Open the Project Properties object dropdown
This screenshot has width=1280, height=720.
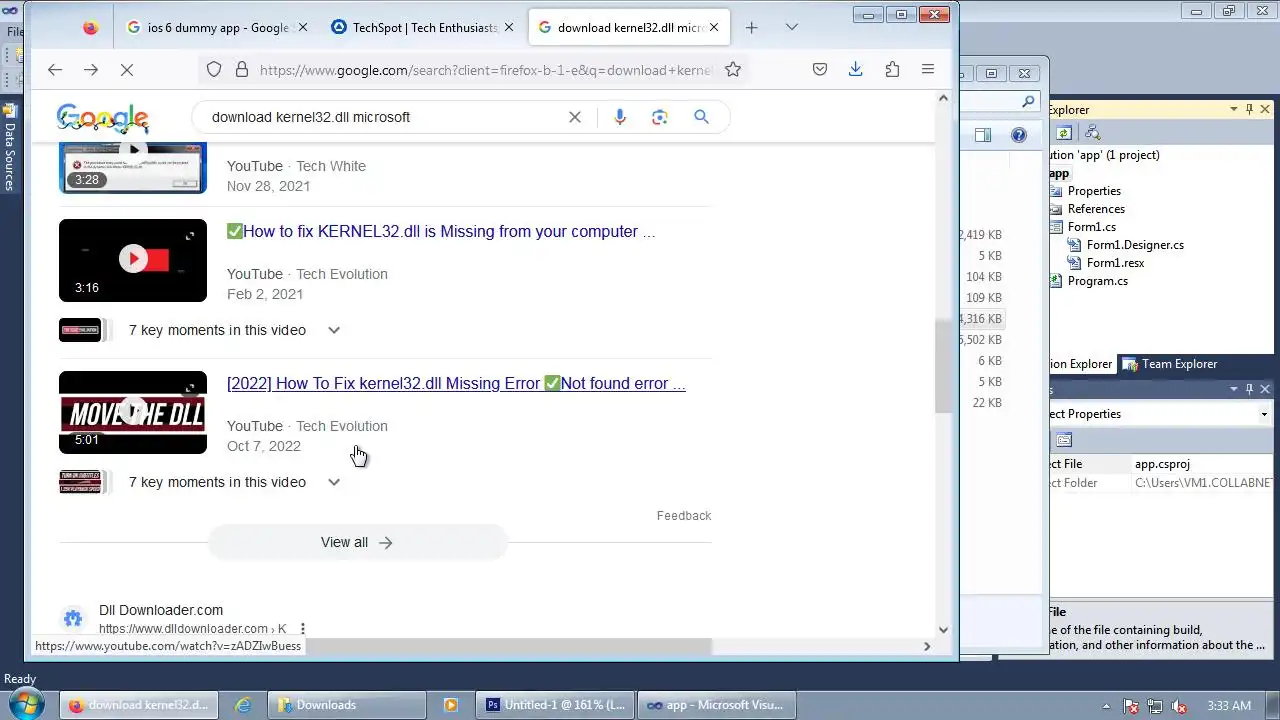(1264, 414)
